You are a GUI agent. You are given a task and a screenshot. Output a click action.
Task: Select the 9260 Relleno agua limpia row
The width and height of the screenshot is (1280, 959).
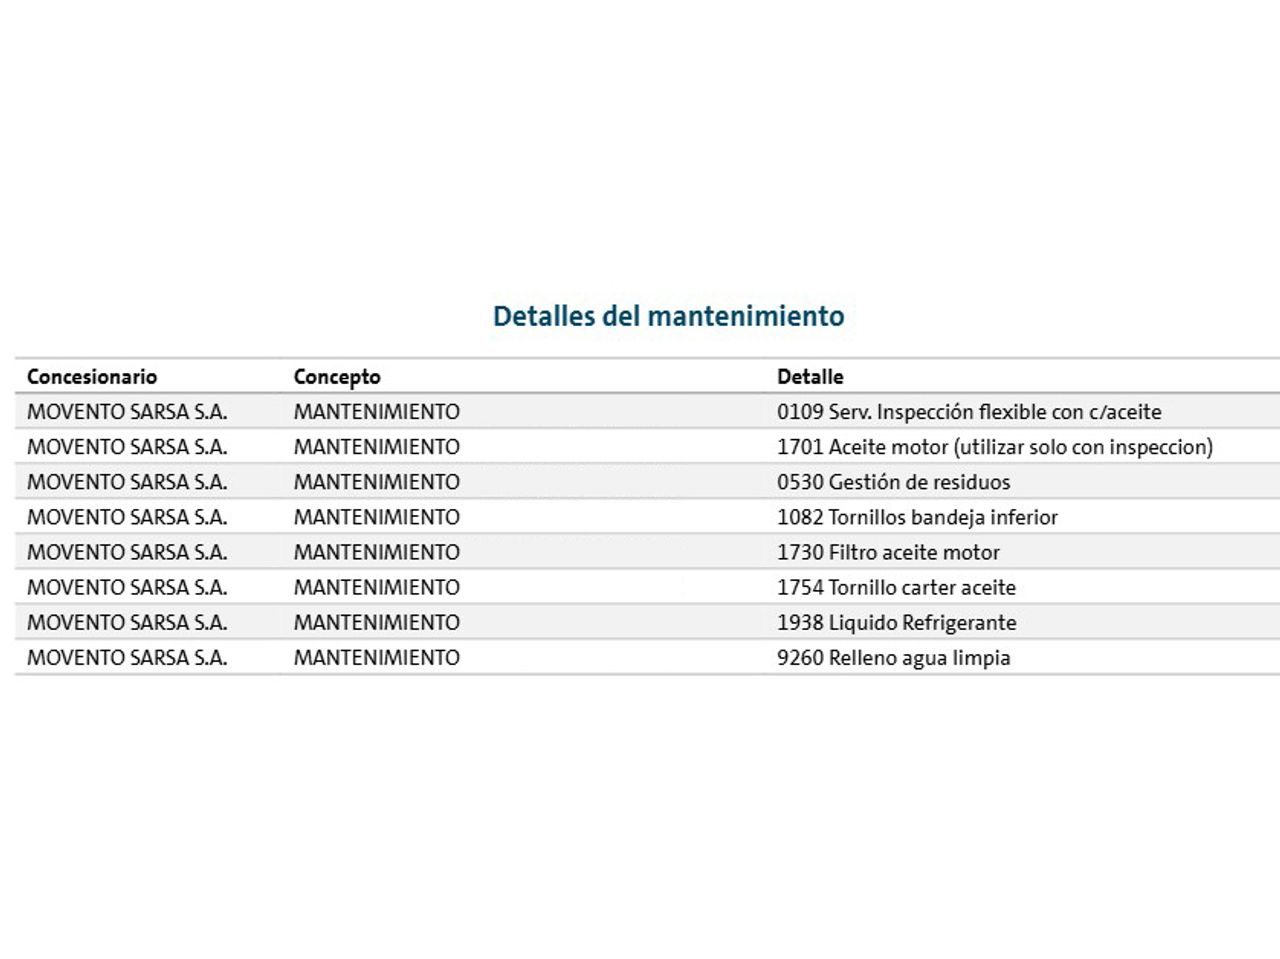893,657
